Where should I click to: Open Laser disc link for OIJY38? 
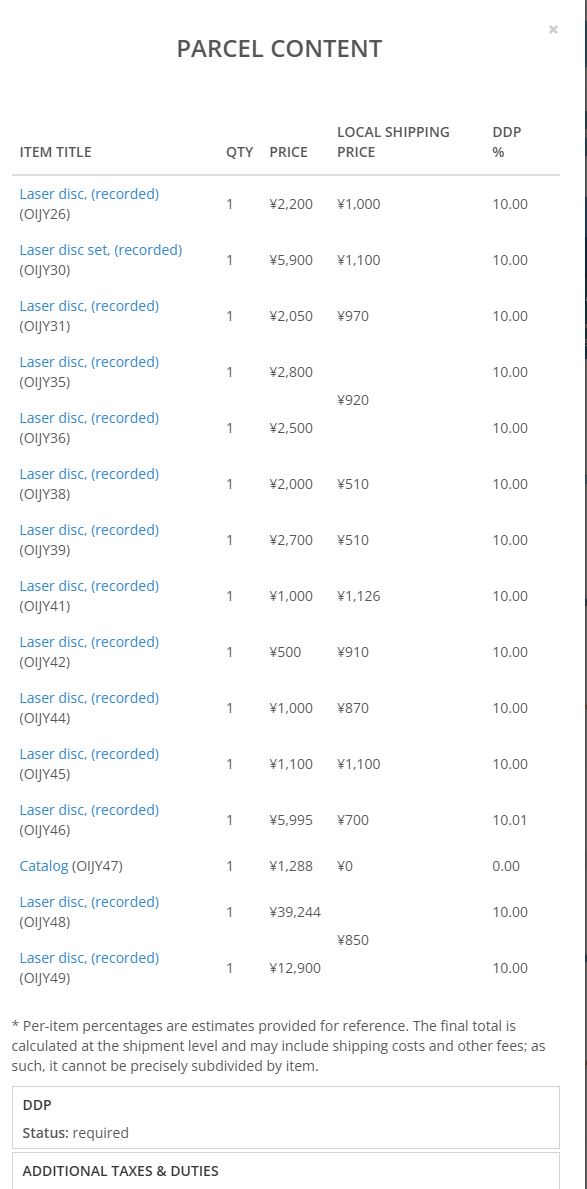tap(89, 475)
